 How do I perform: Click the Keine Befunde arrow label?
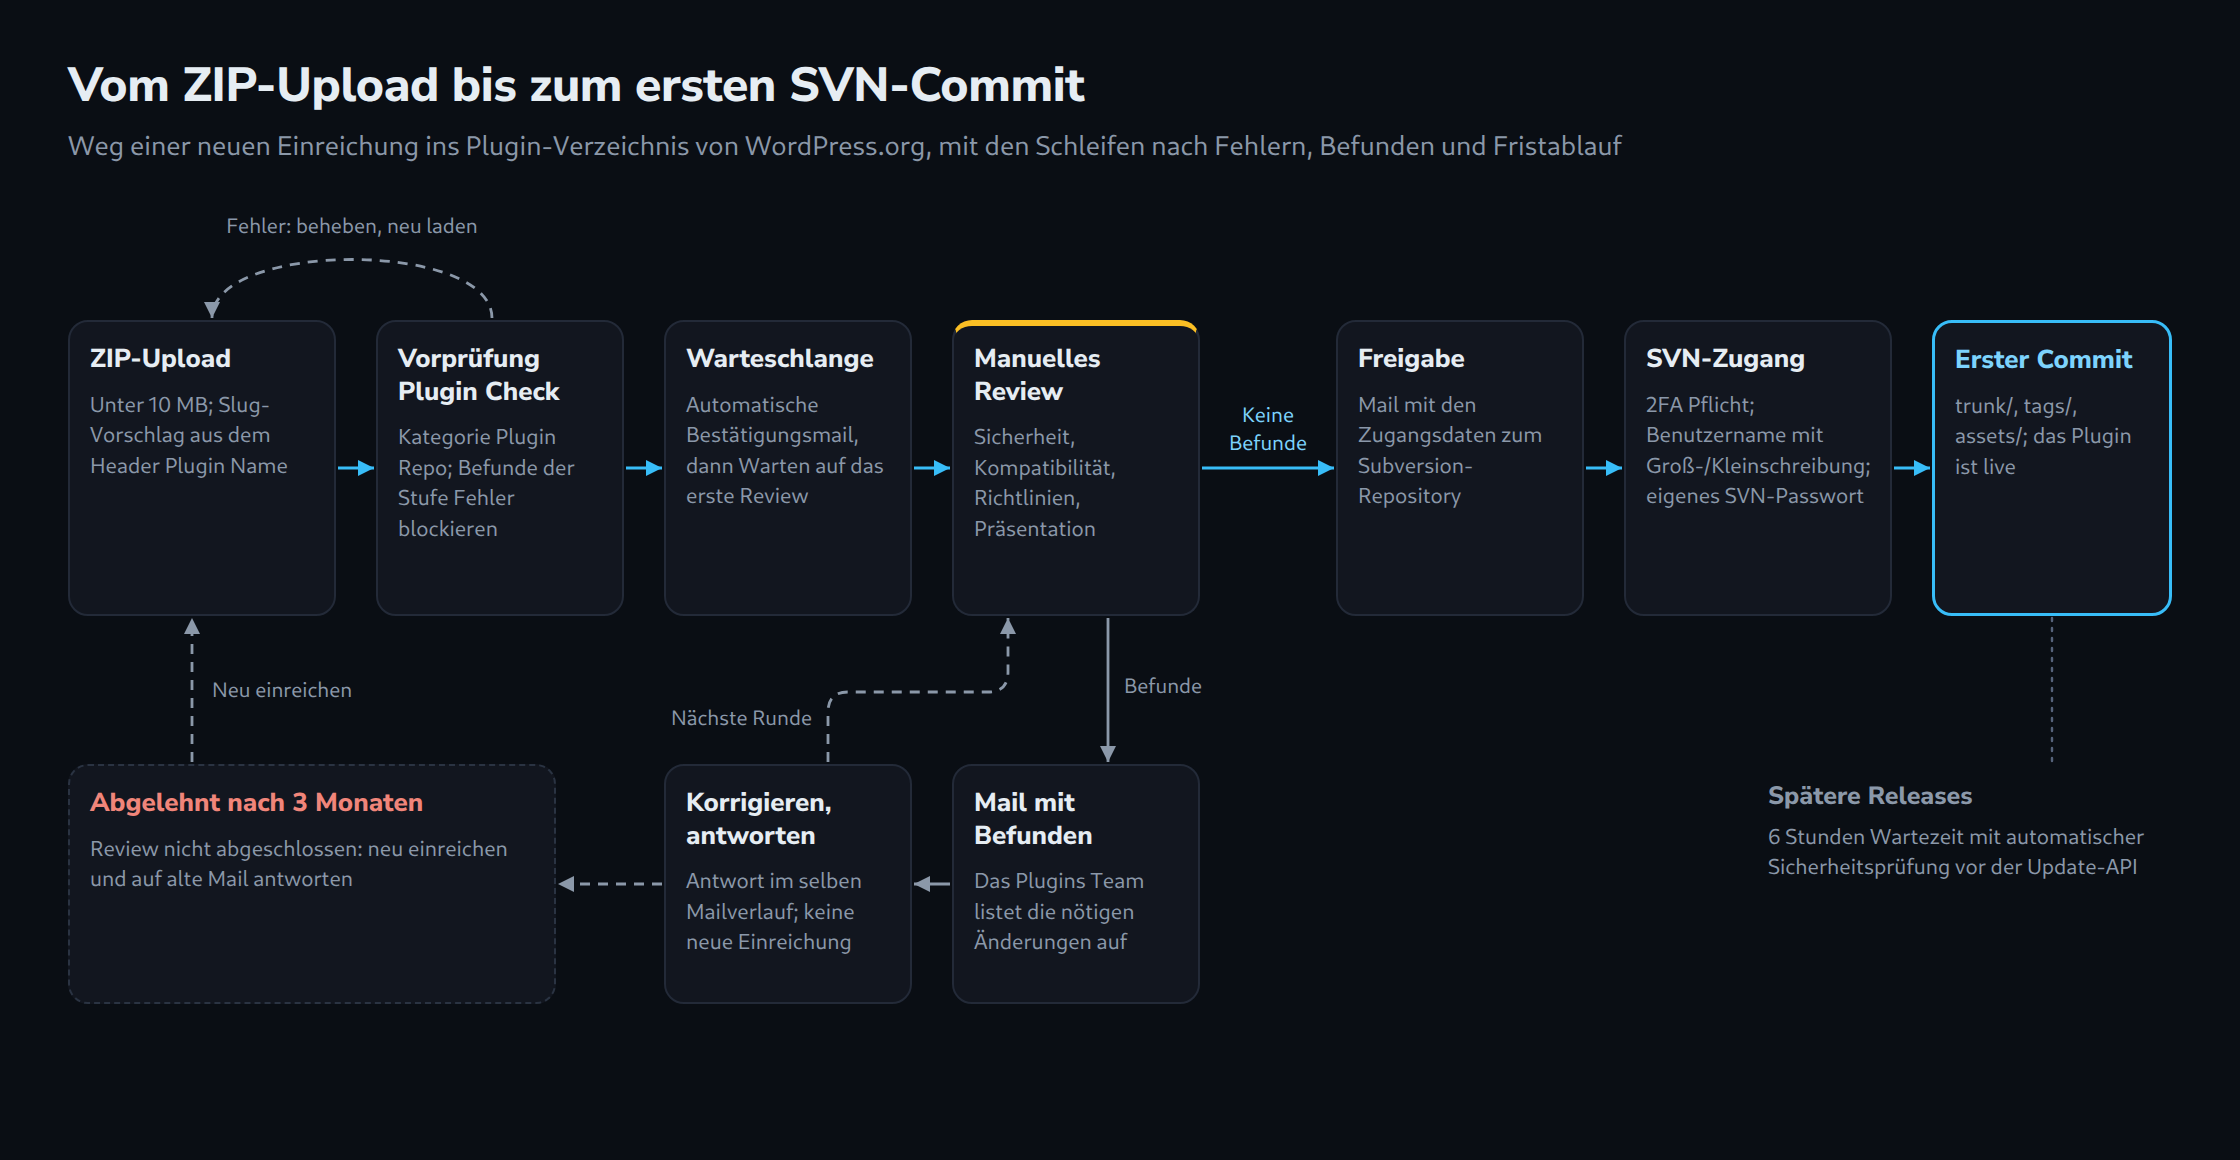coord(1268,429)
